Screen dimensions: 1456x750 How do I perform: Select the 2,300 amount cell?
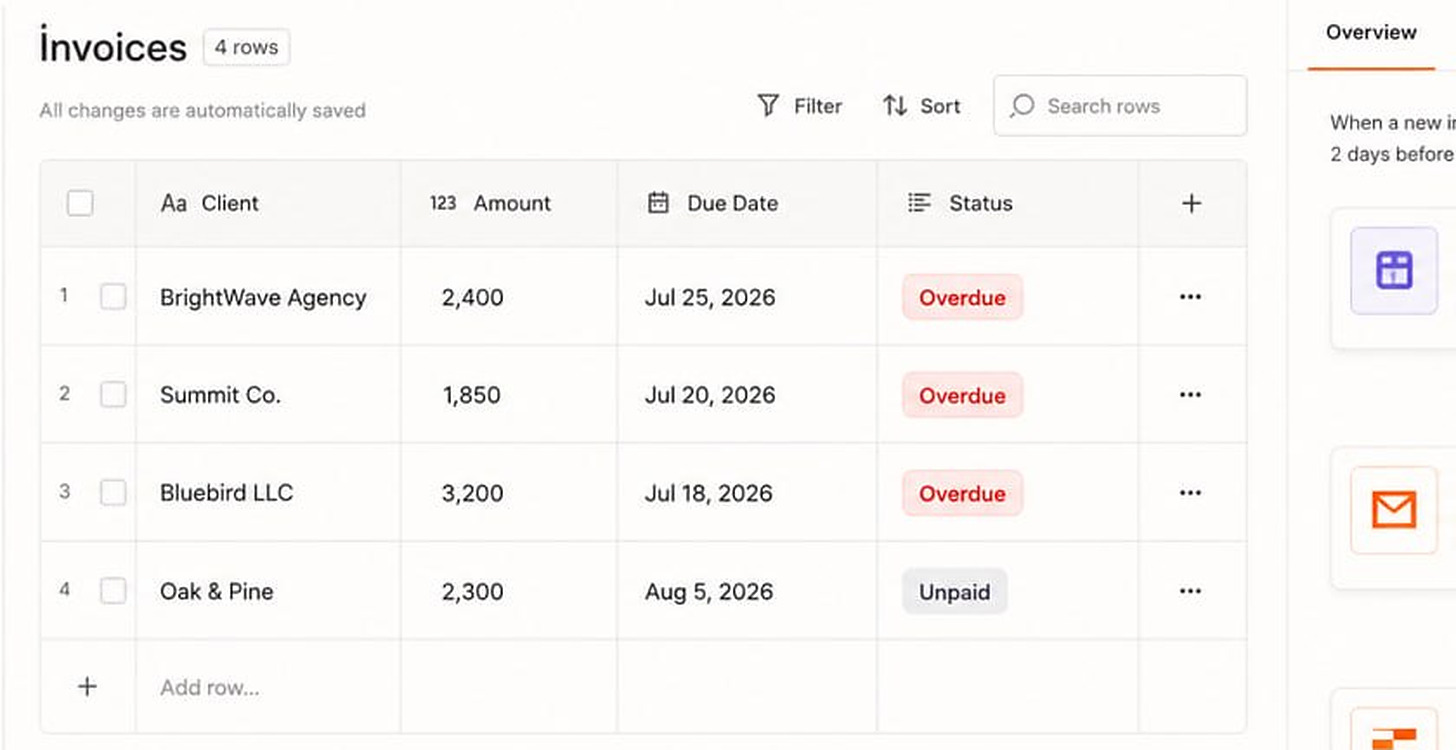pos(509,591)
